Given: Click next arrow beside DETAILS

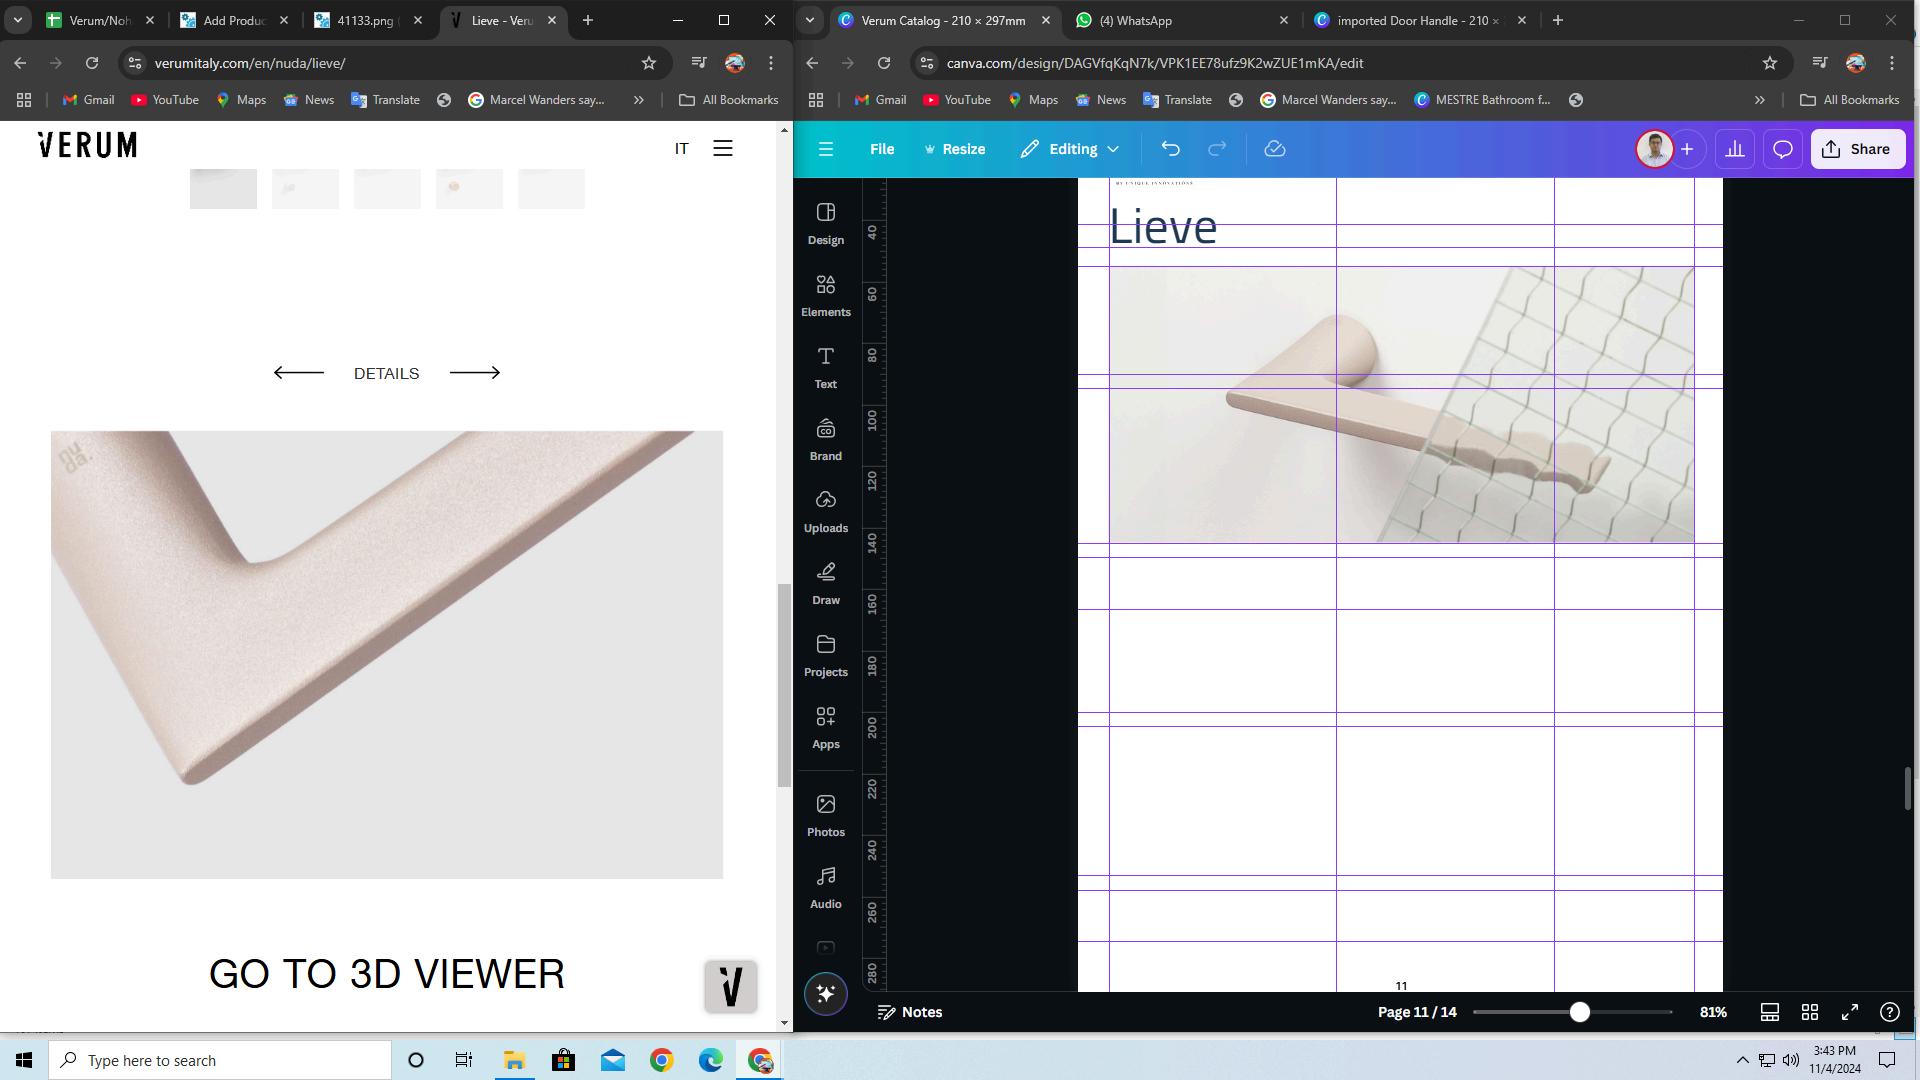Looking at the screenshot, I should 474,373.
